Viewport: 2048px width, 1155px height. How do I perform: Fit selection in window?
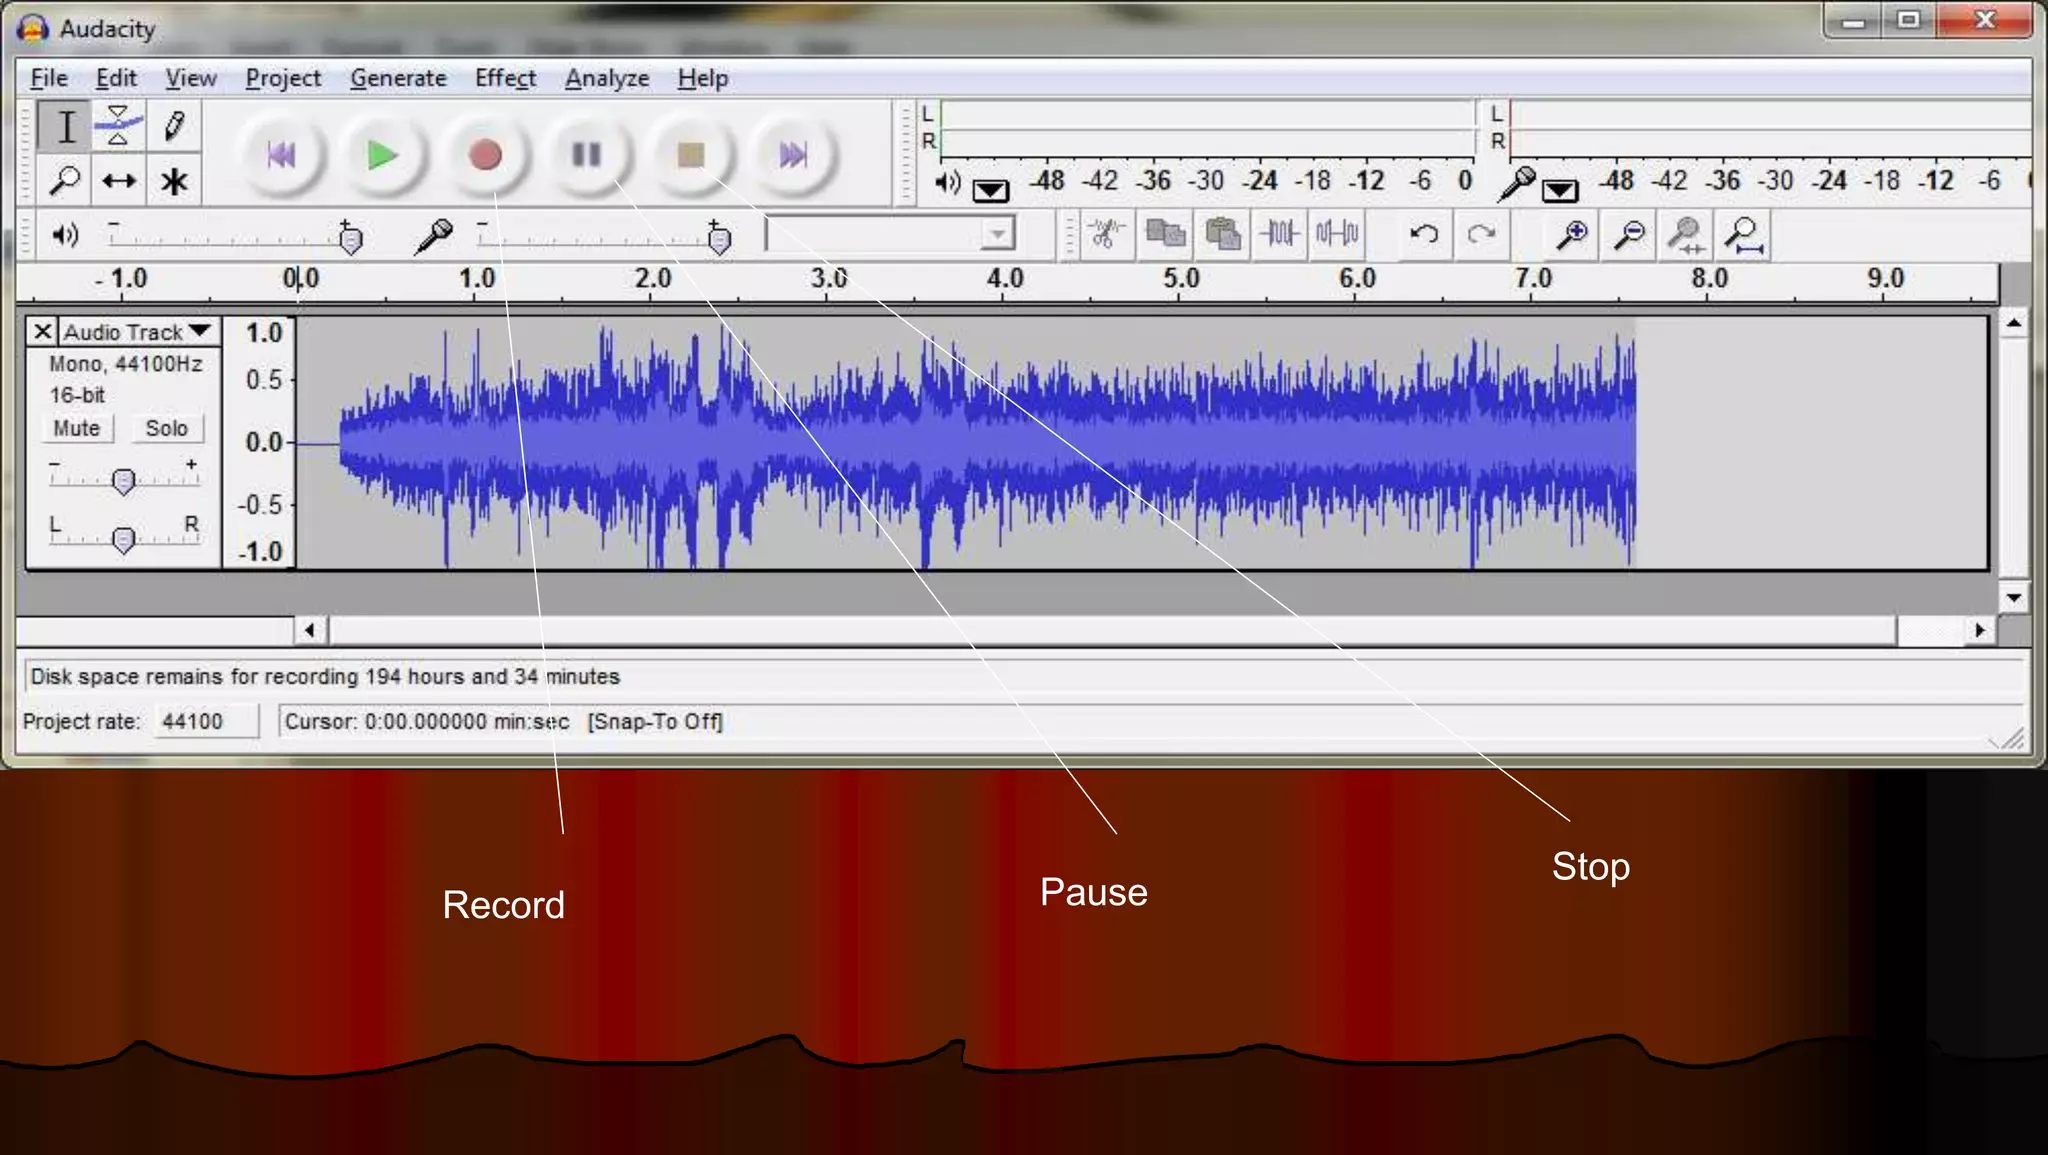point(1687,235)
